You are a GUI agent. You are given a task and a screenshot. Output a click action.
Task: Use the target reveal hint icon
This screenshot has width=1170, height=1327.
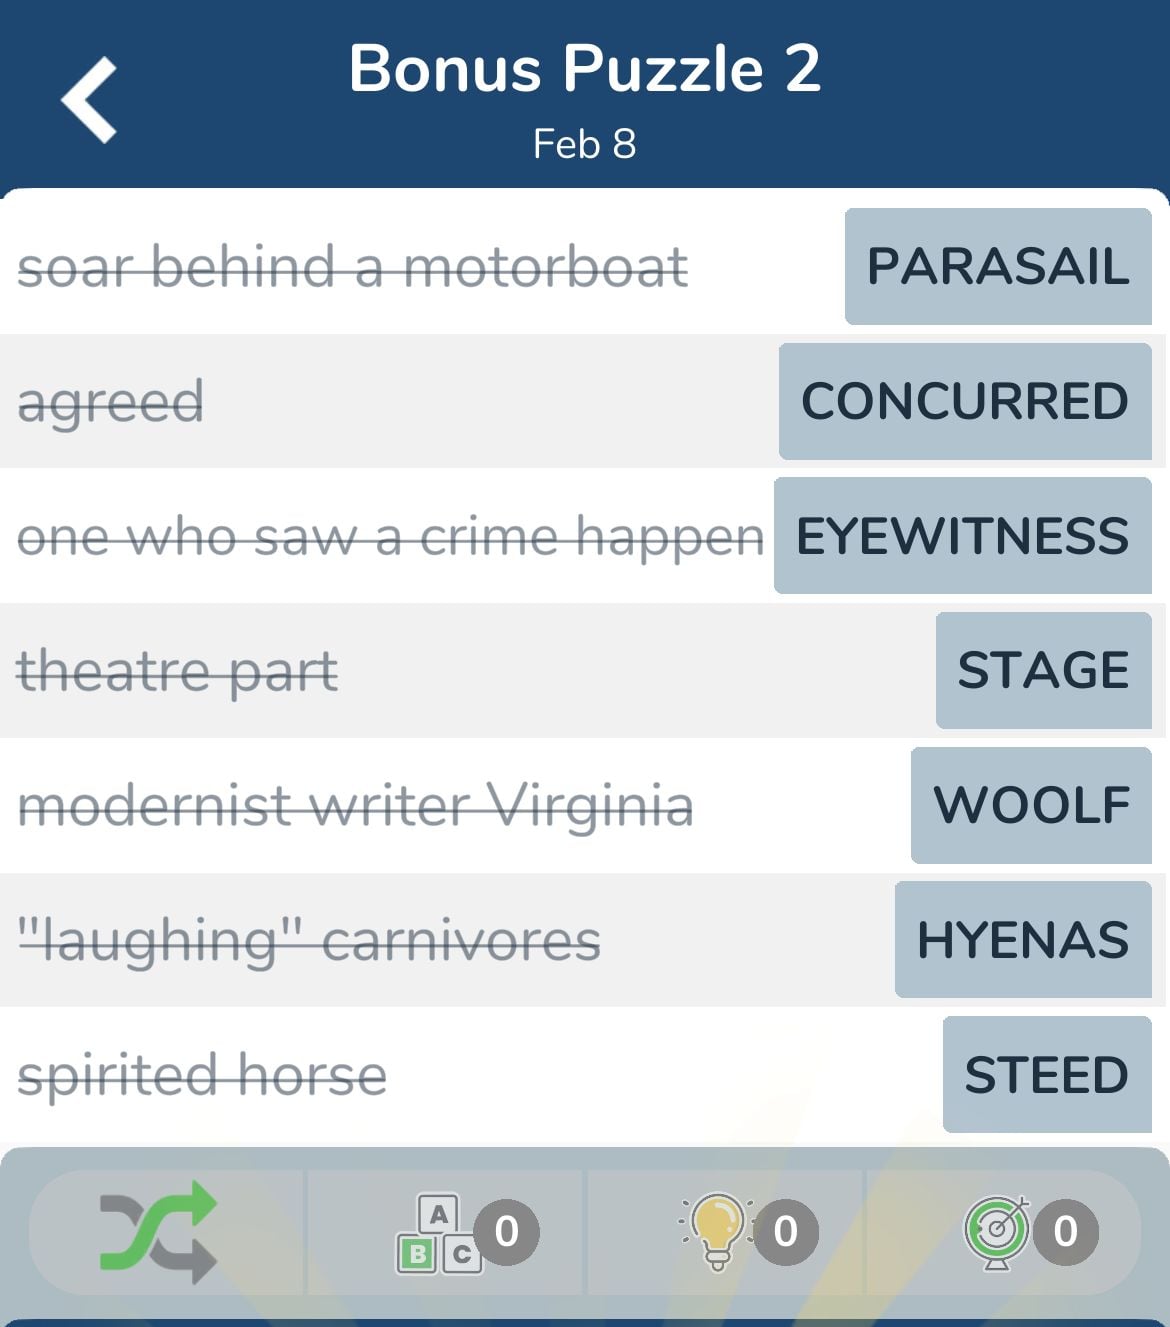pos(996,1232)
